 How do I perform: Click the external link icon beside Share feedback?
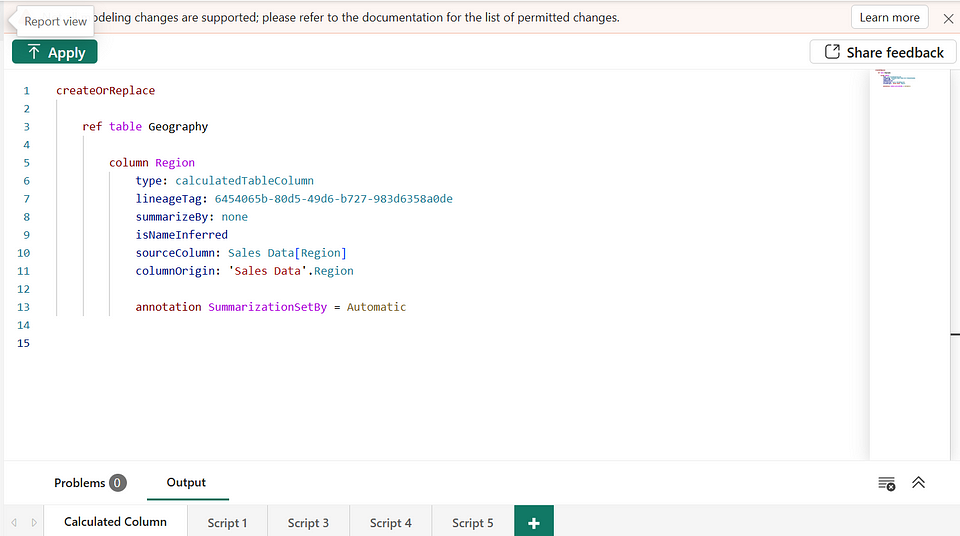(x=832, y=52)
